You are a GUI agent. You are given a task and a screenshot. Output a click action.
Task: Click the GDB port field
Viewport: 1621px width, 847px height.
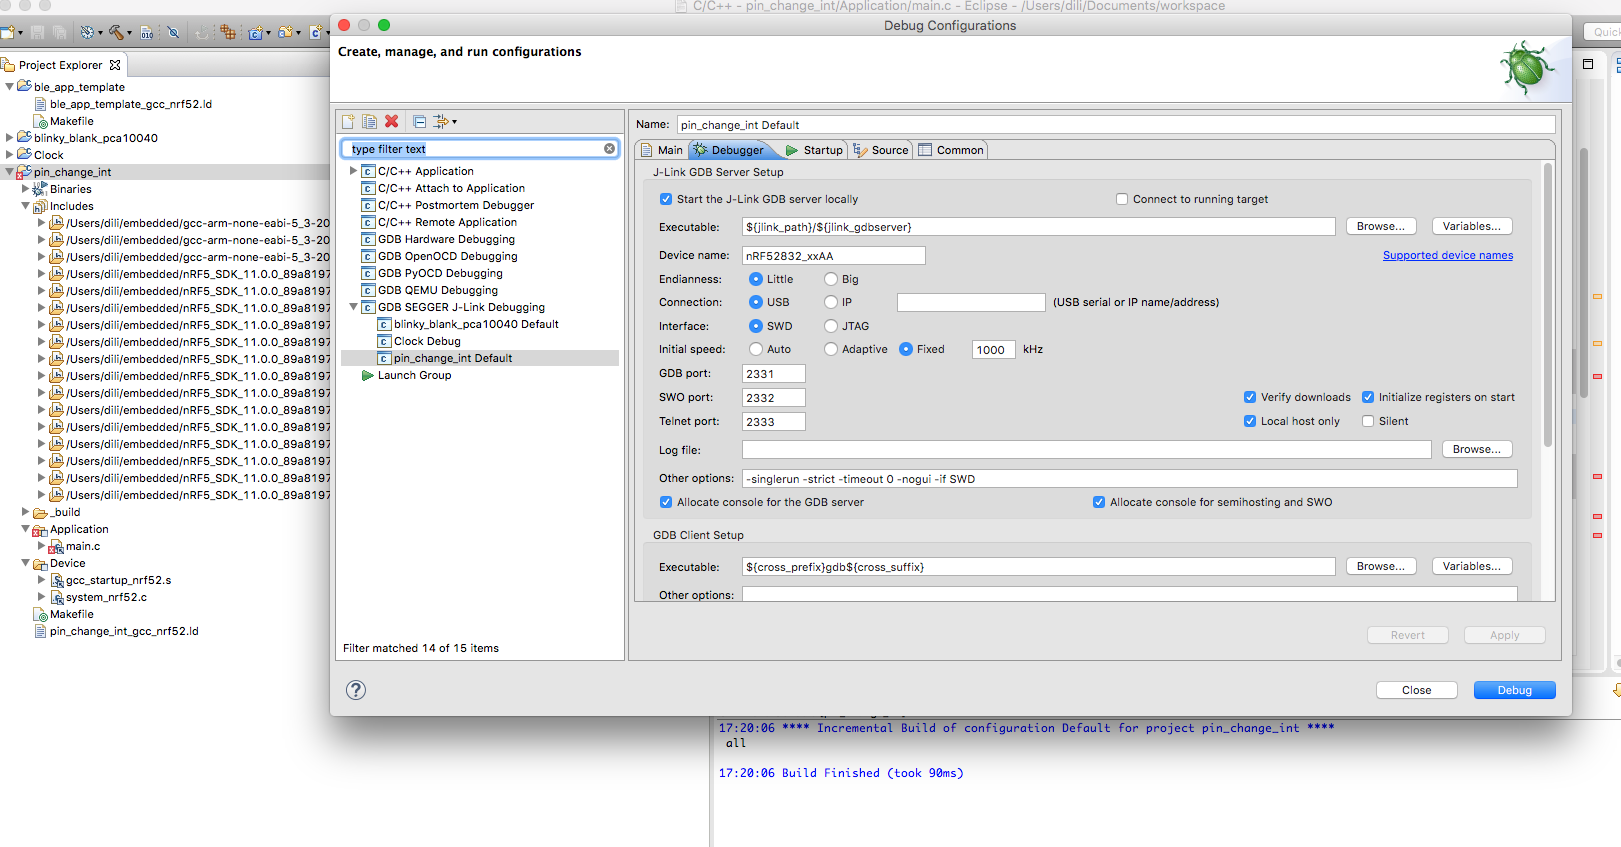tap(774, 374)
